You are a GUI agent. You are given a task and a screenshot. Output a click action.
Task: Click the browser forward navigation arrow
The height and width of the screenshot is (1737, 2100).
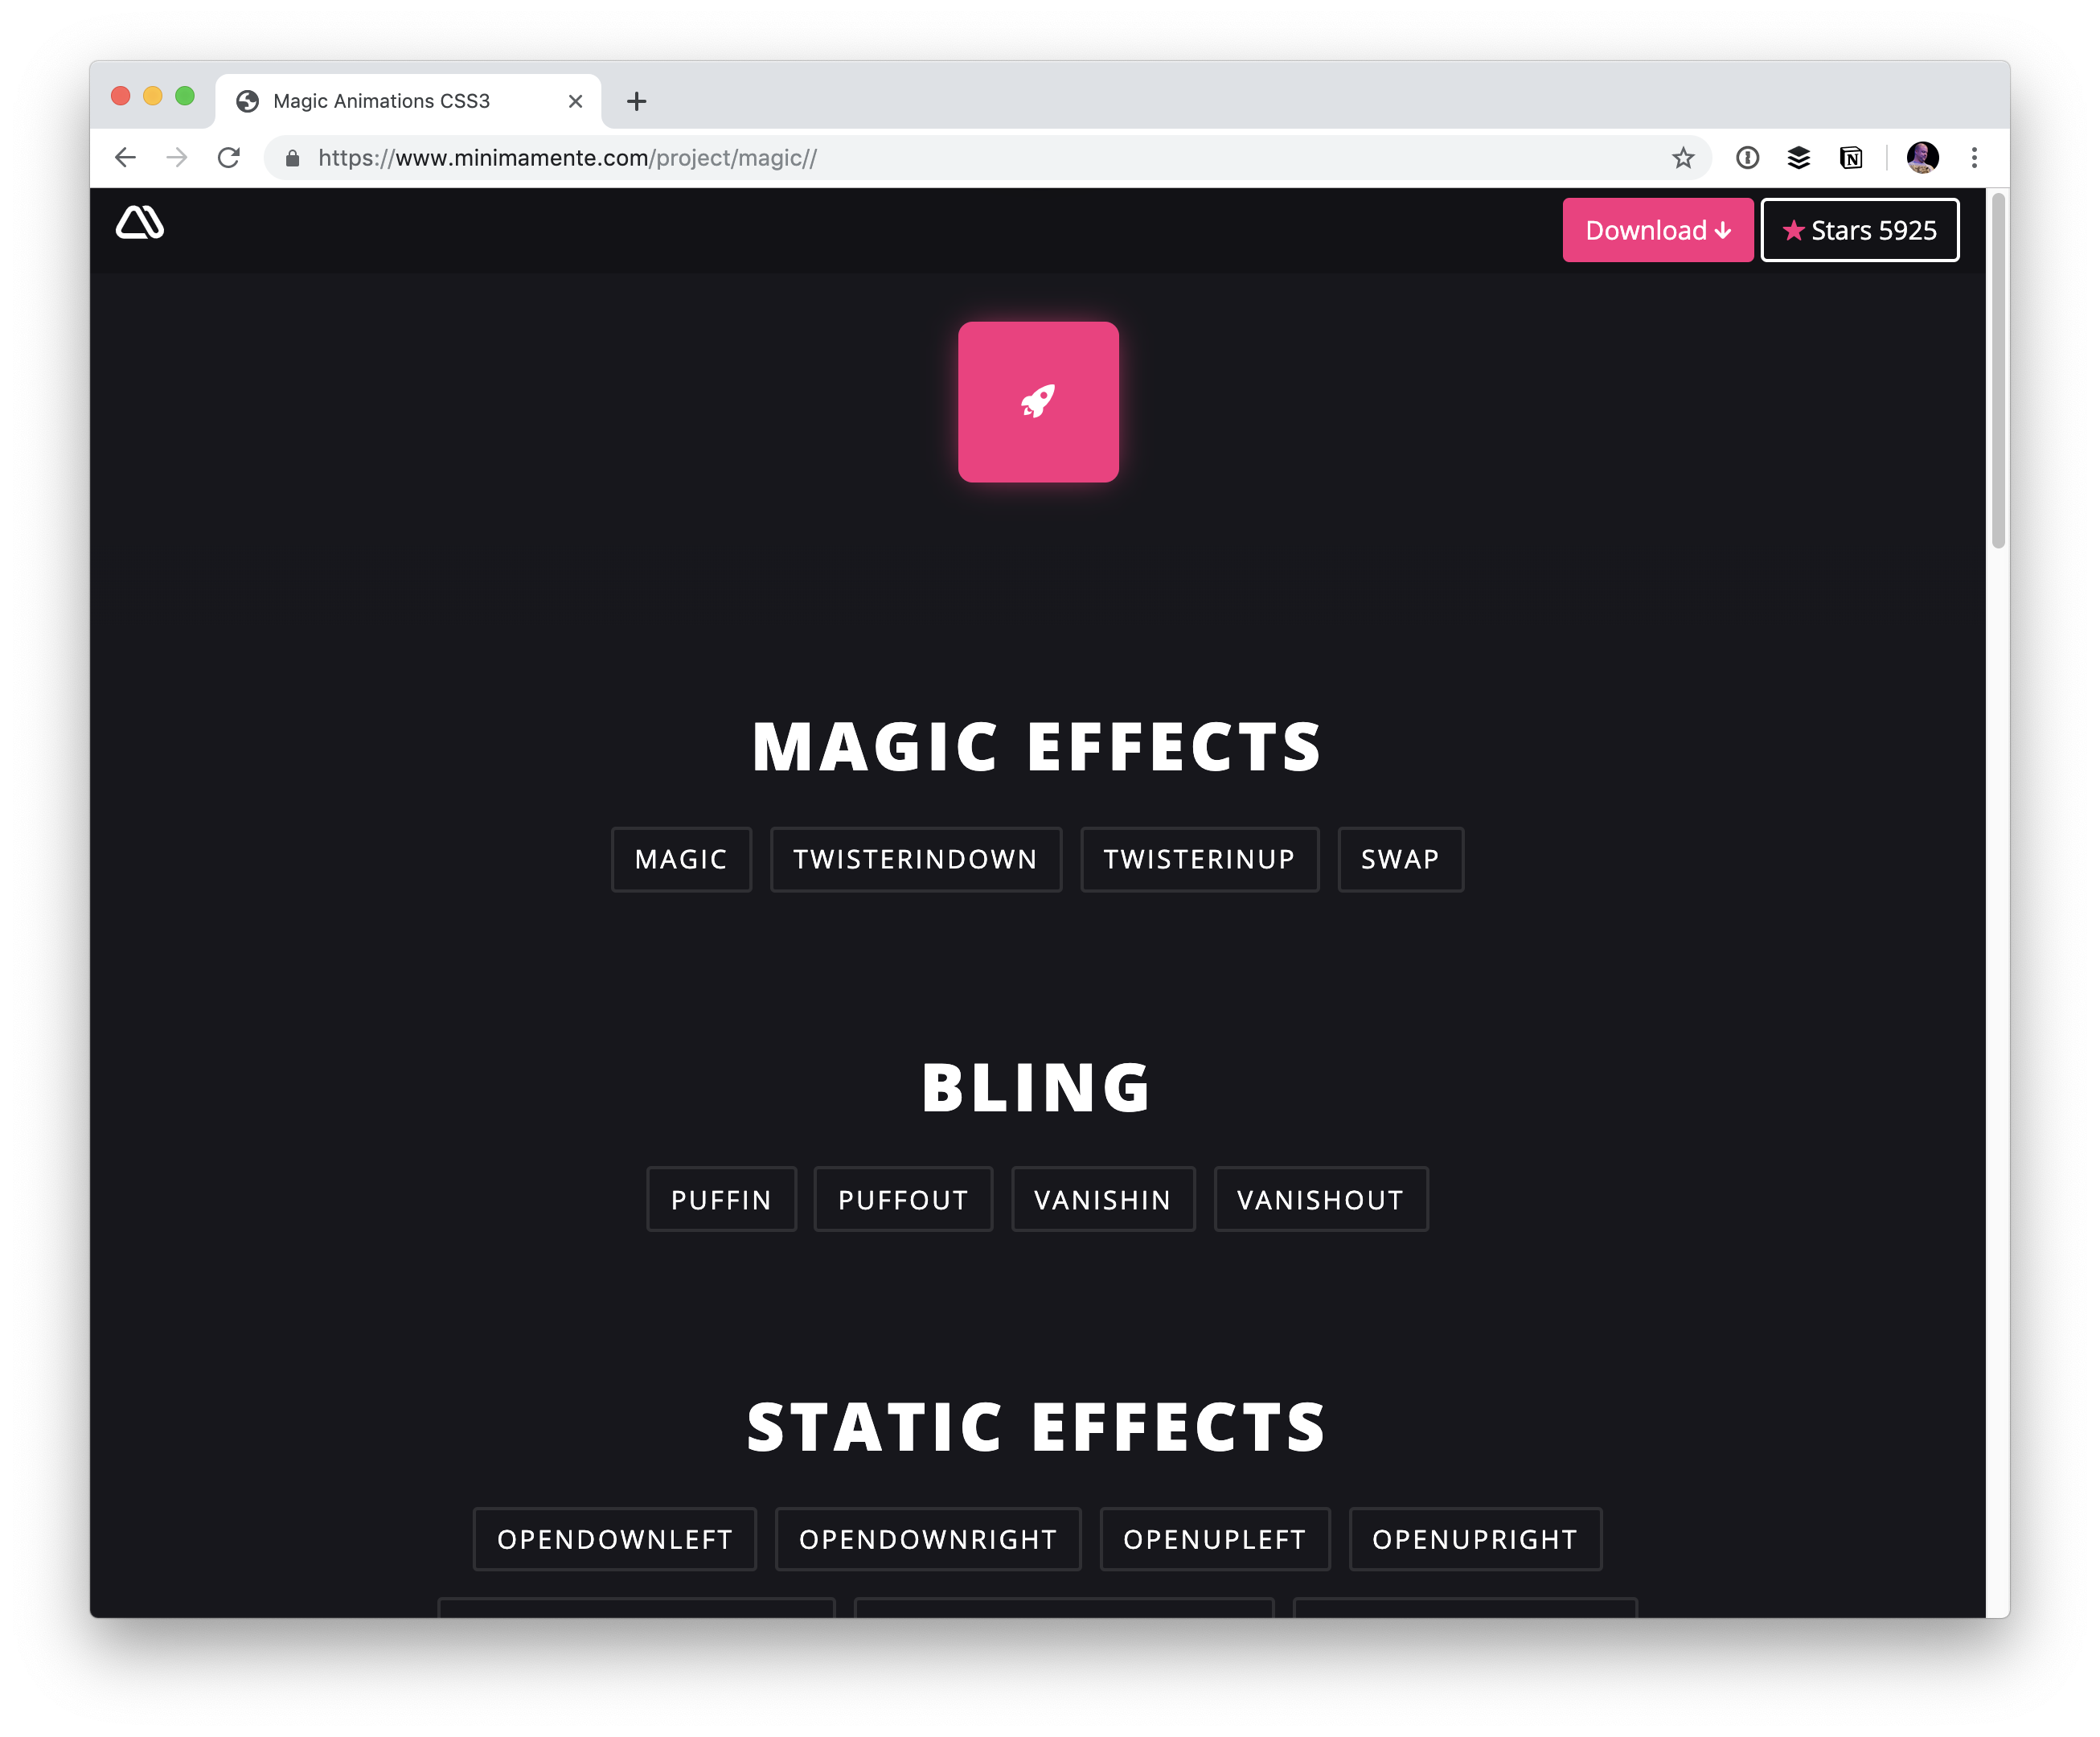174,157
